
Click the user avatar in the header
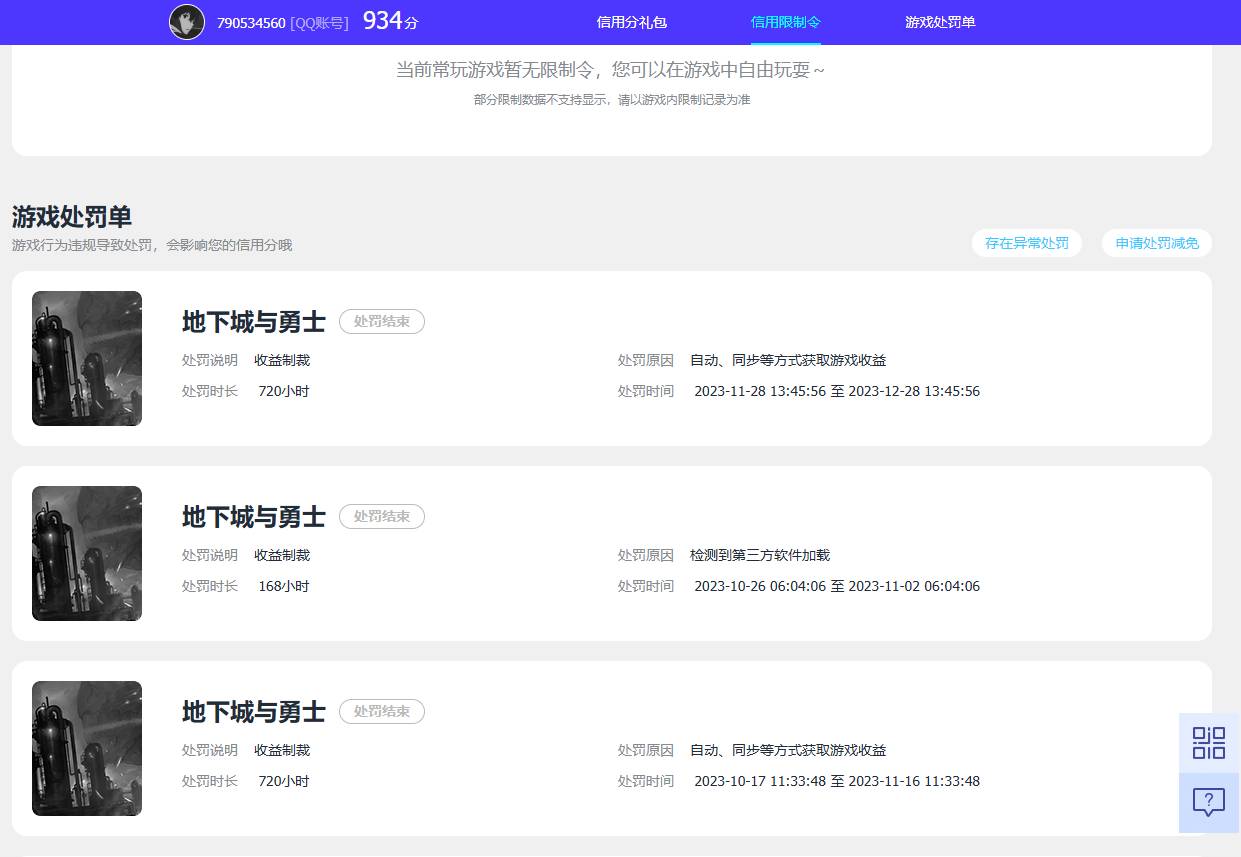pyautogui.click(x=187, y=22)
